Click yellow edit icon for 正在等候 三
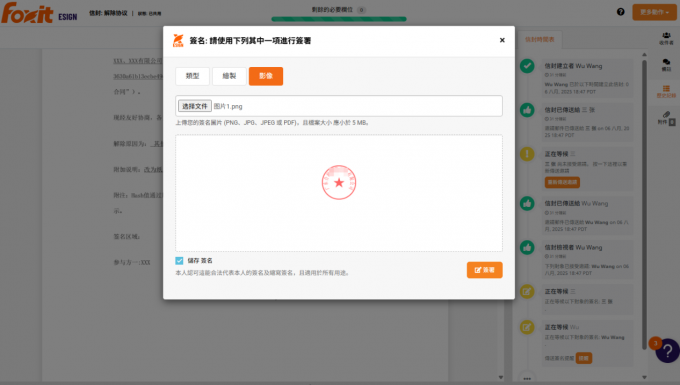Image resolution: width=680 pixels, height=385 pixels. pos(527,291)
